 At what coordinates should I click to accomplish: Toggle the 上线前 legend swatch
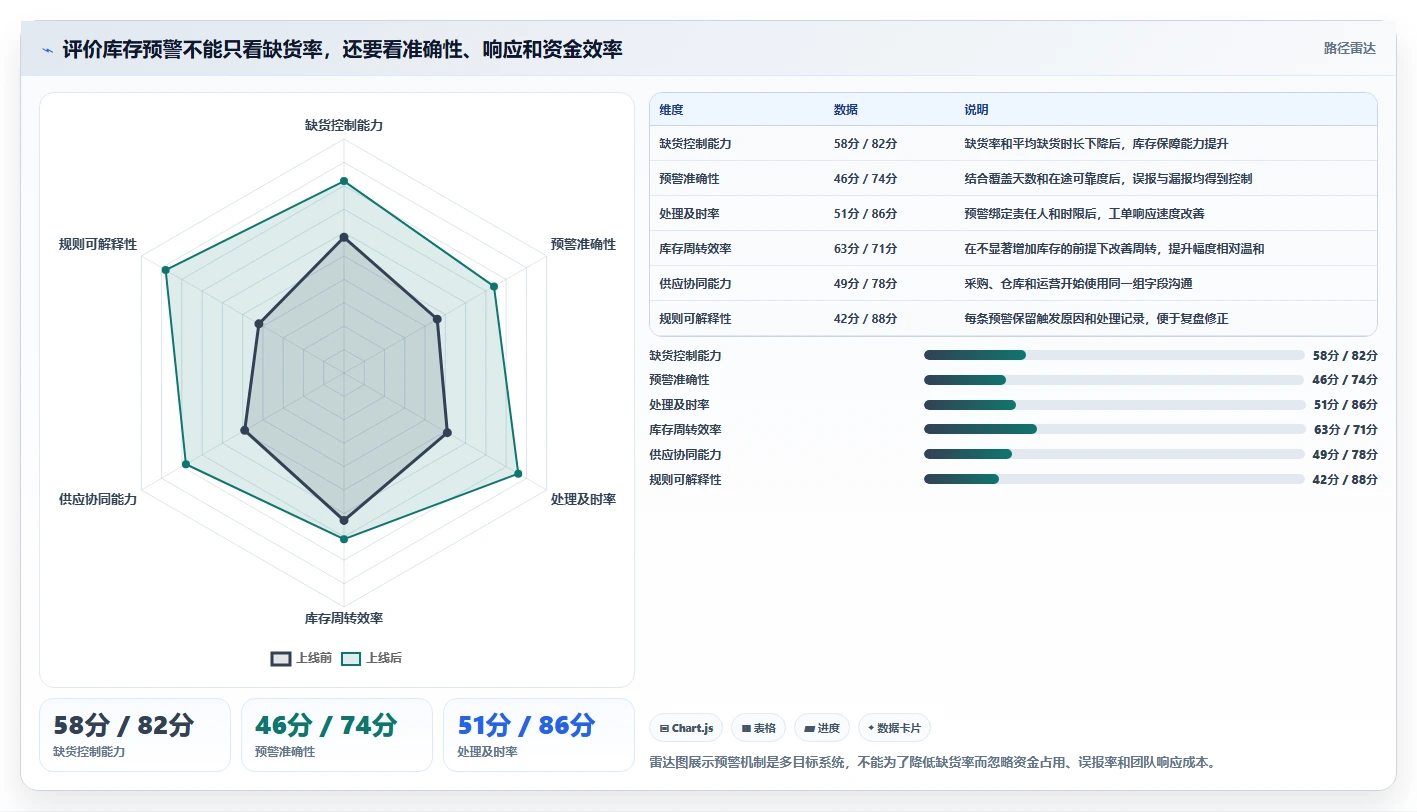(x=281, y=659)
